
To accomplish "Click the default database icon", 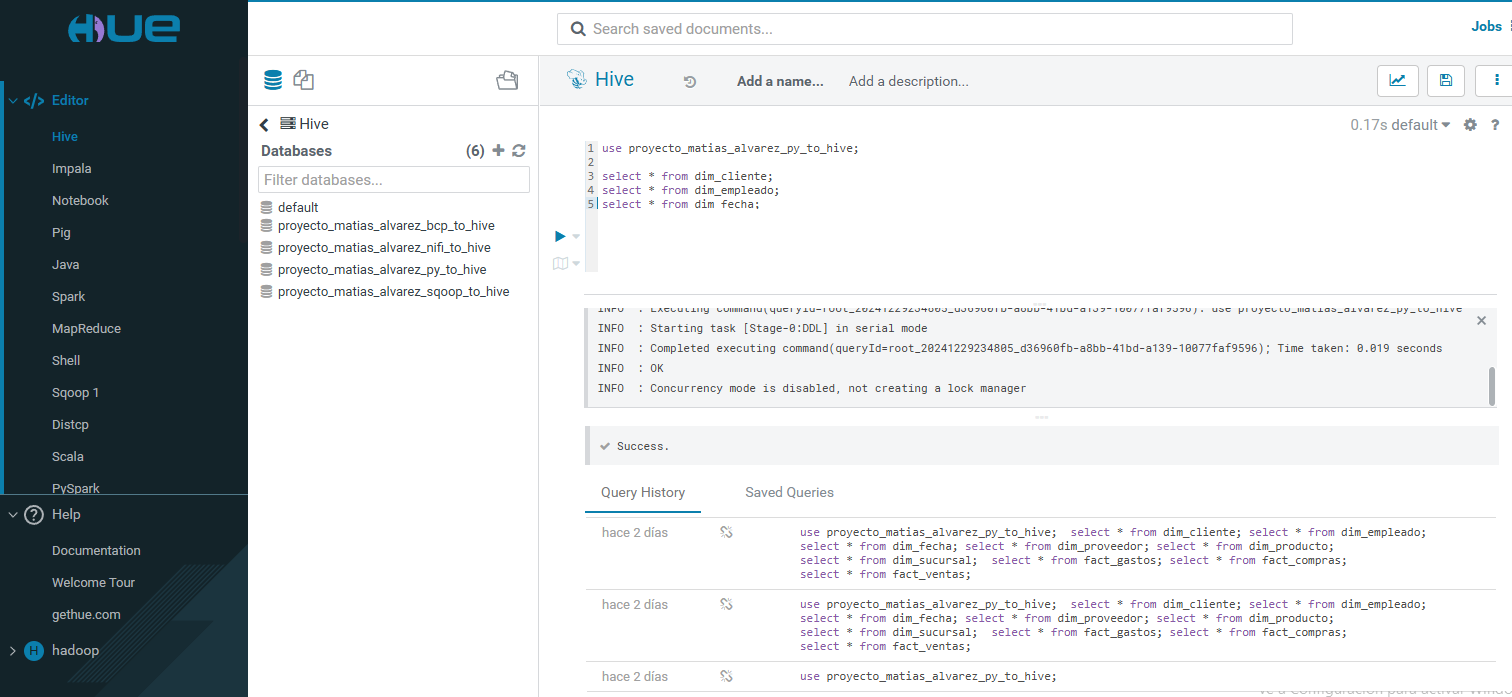I will [266, 208].
